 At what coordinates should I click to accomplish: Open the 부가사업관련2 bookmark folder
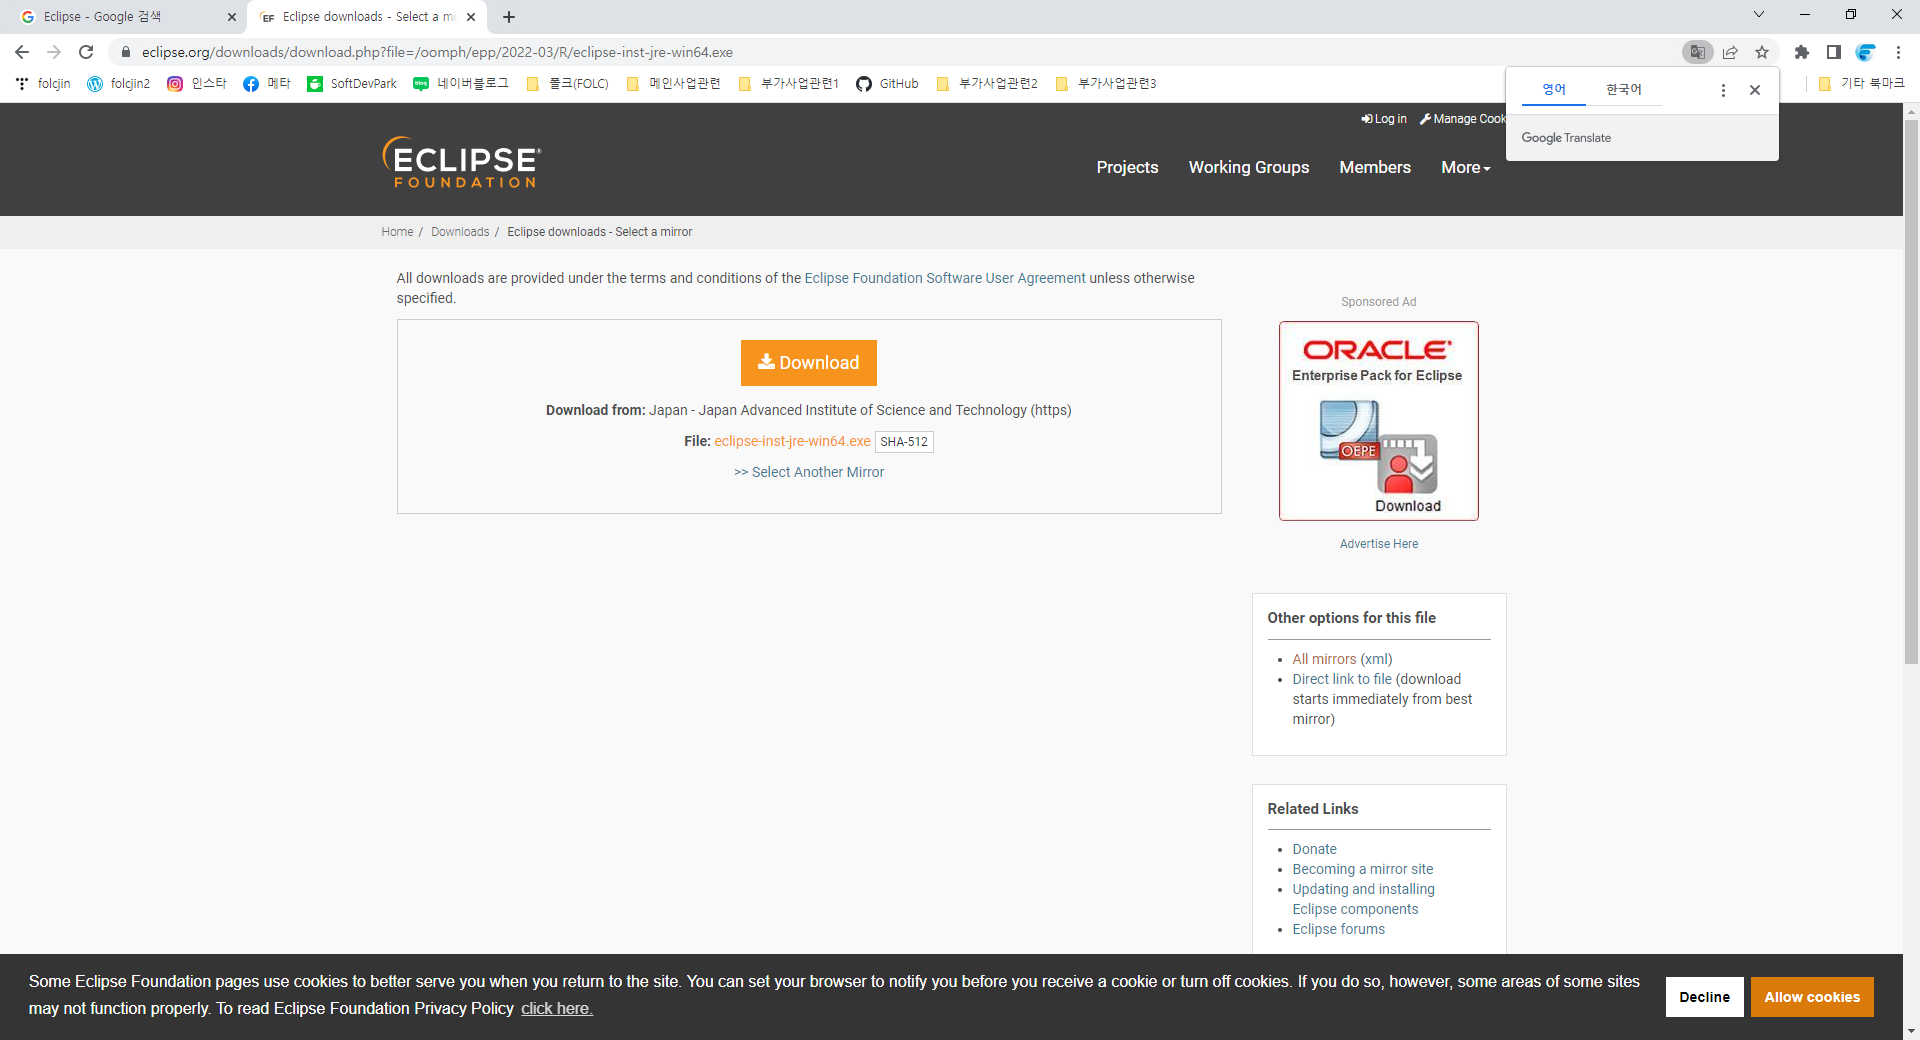point(987,84)
